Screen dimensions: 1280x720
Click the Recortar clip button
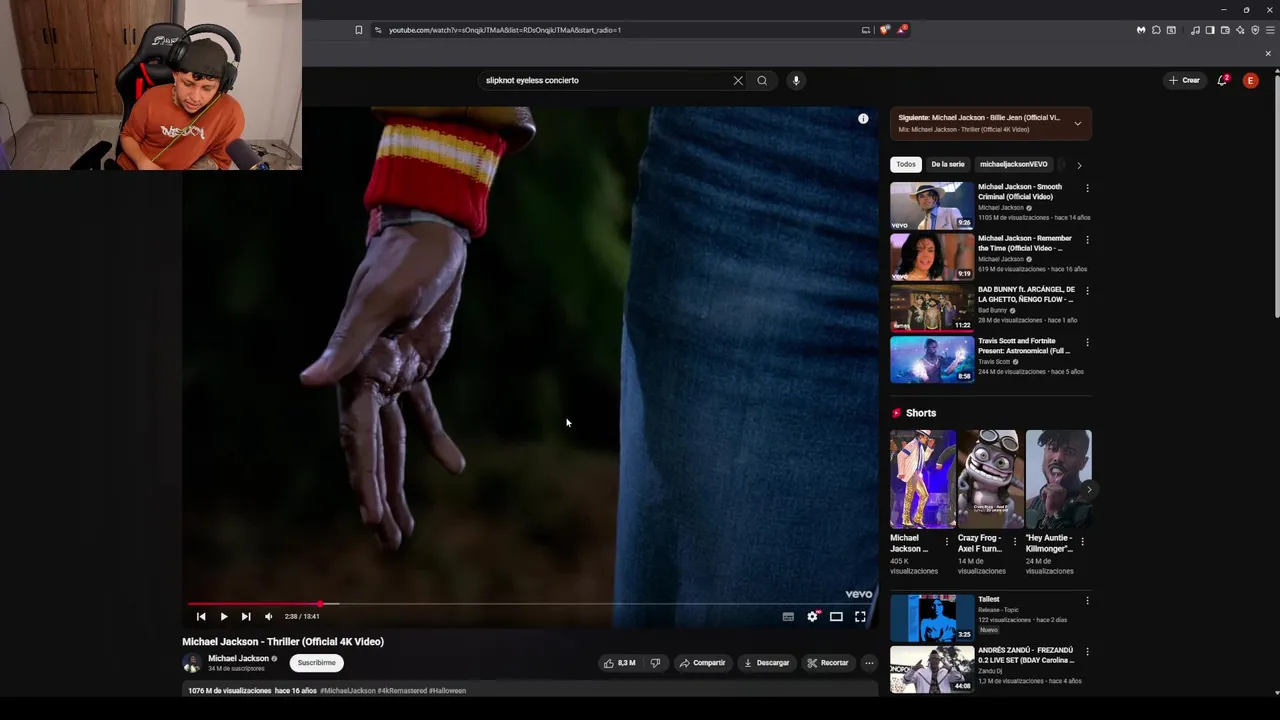coord(828,663)
